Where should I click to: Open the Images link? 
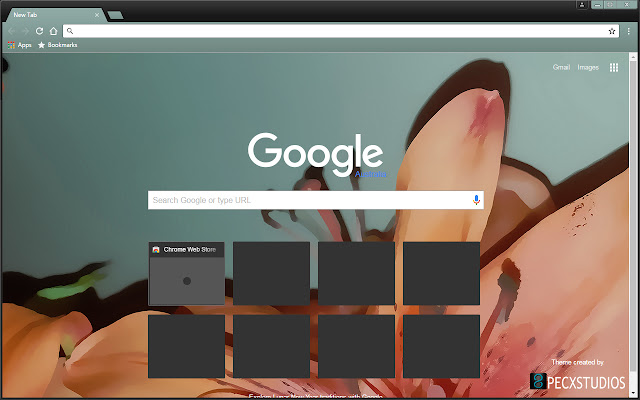coord(588,67)
